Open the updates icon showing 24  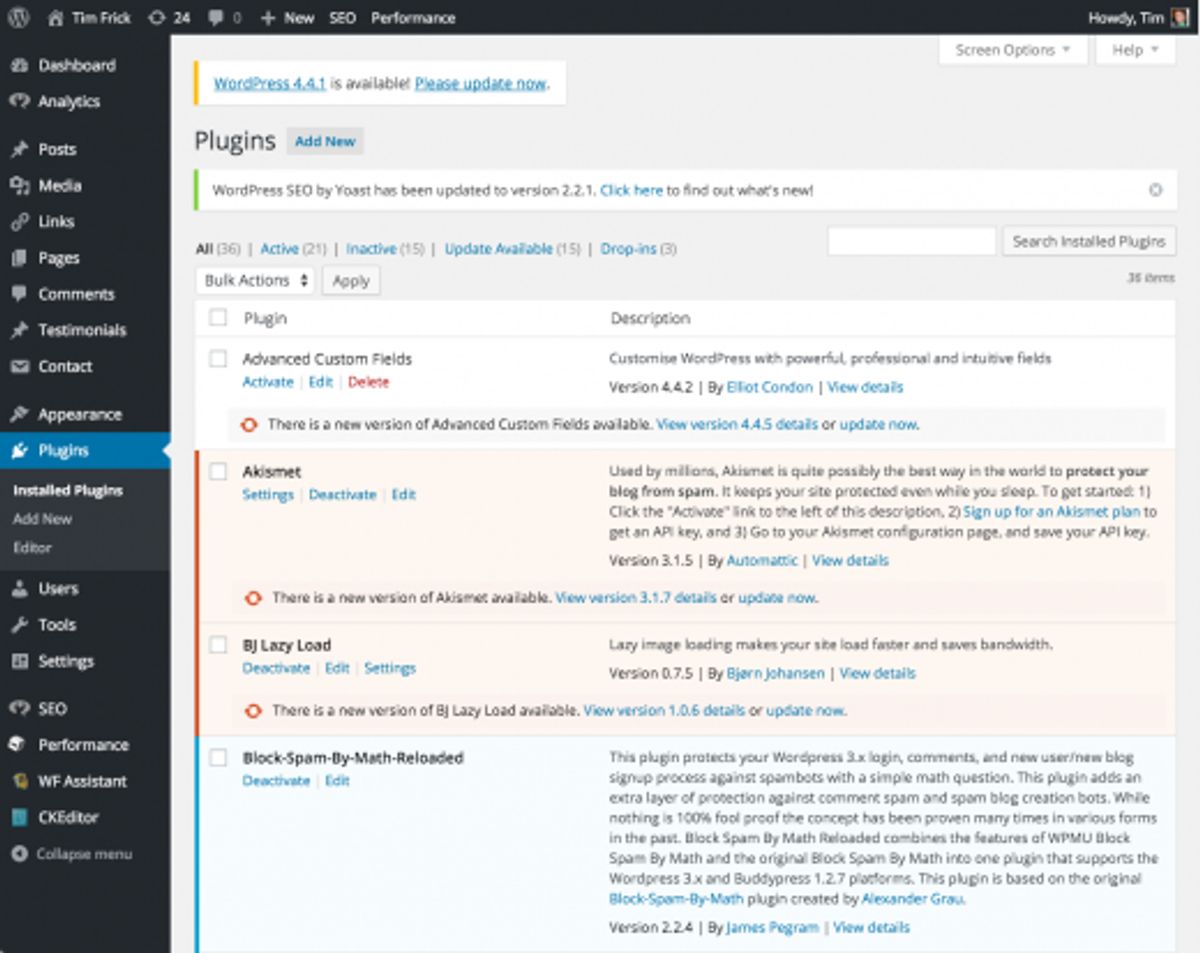tap(156, 17)
